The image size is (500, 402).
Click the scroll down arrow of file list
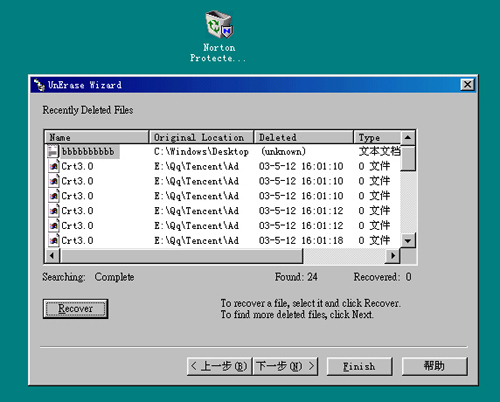click(x=408, y=240)
